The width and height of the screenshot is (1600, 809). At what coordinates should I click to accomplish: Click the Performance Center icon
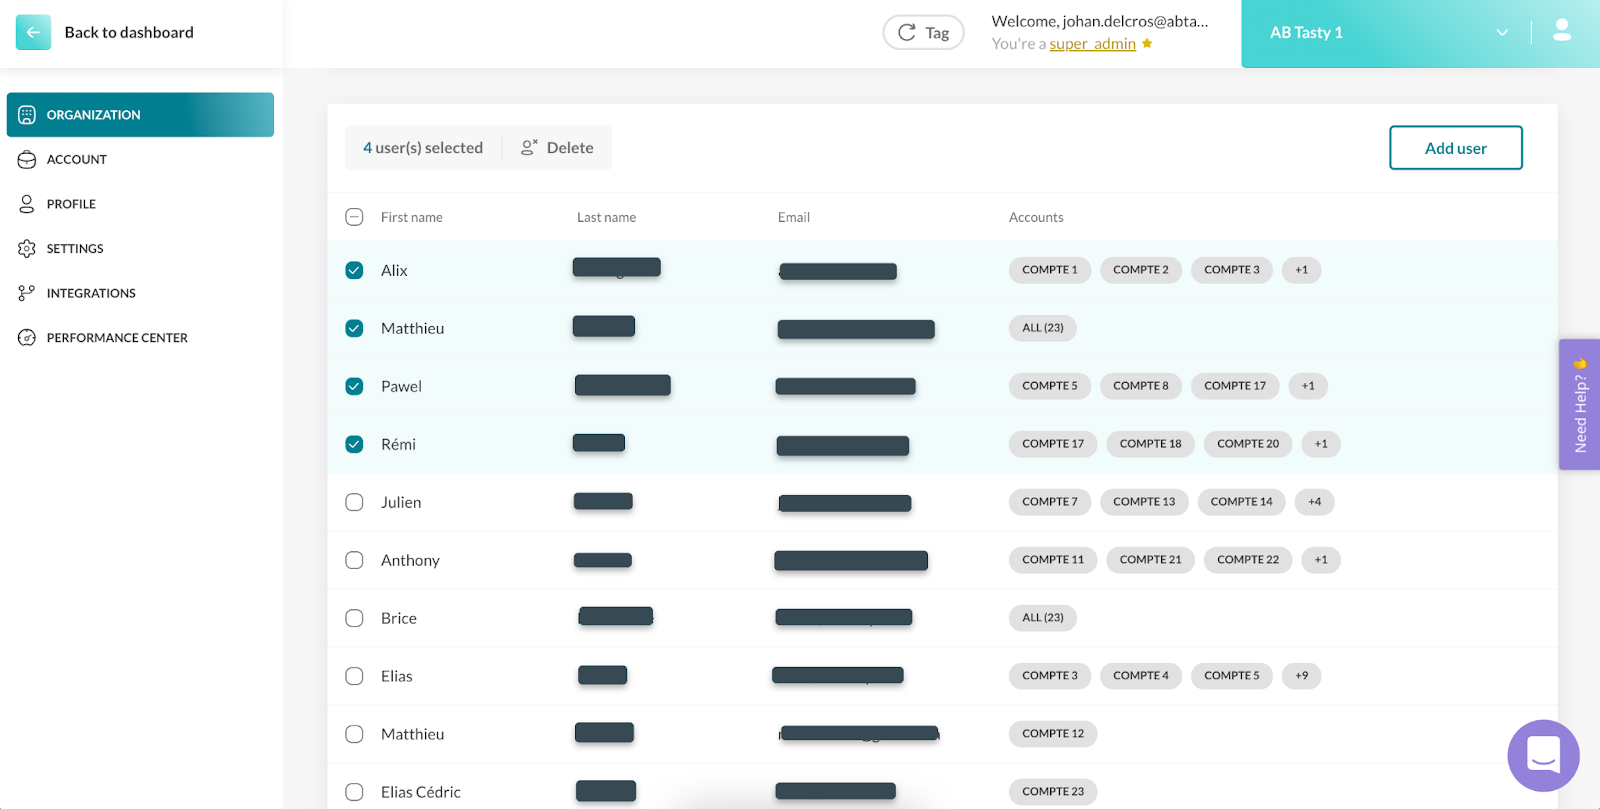click(27, 338)
